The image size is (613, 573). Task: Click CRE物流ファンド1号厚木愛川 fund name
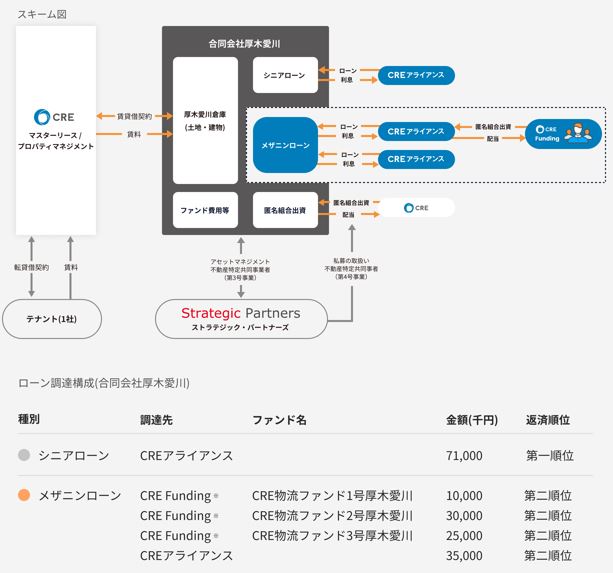click(332, 496)
